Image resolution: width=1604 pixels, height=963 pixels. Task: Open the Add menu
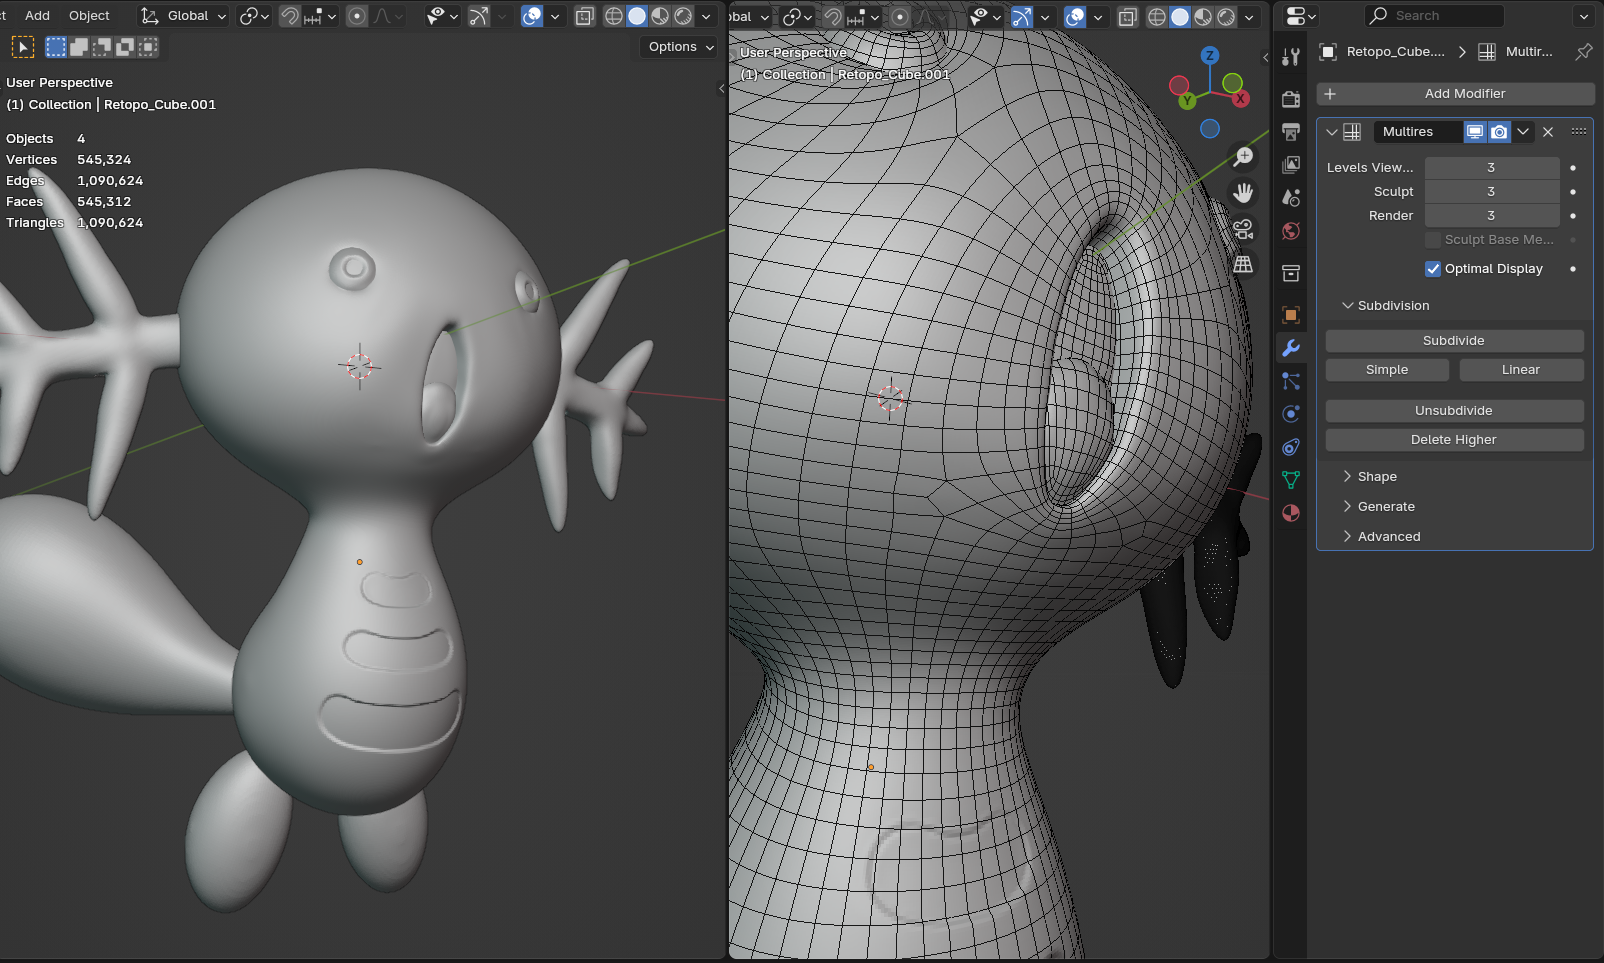[37, 16]
